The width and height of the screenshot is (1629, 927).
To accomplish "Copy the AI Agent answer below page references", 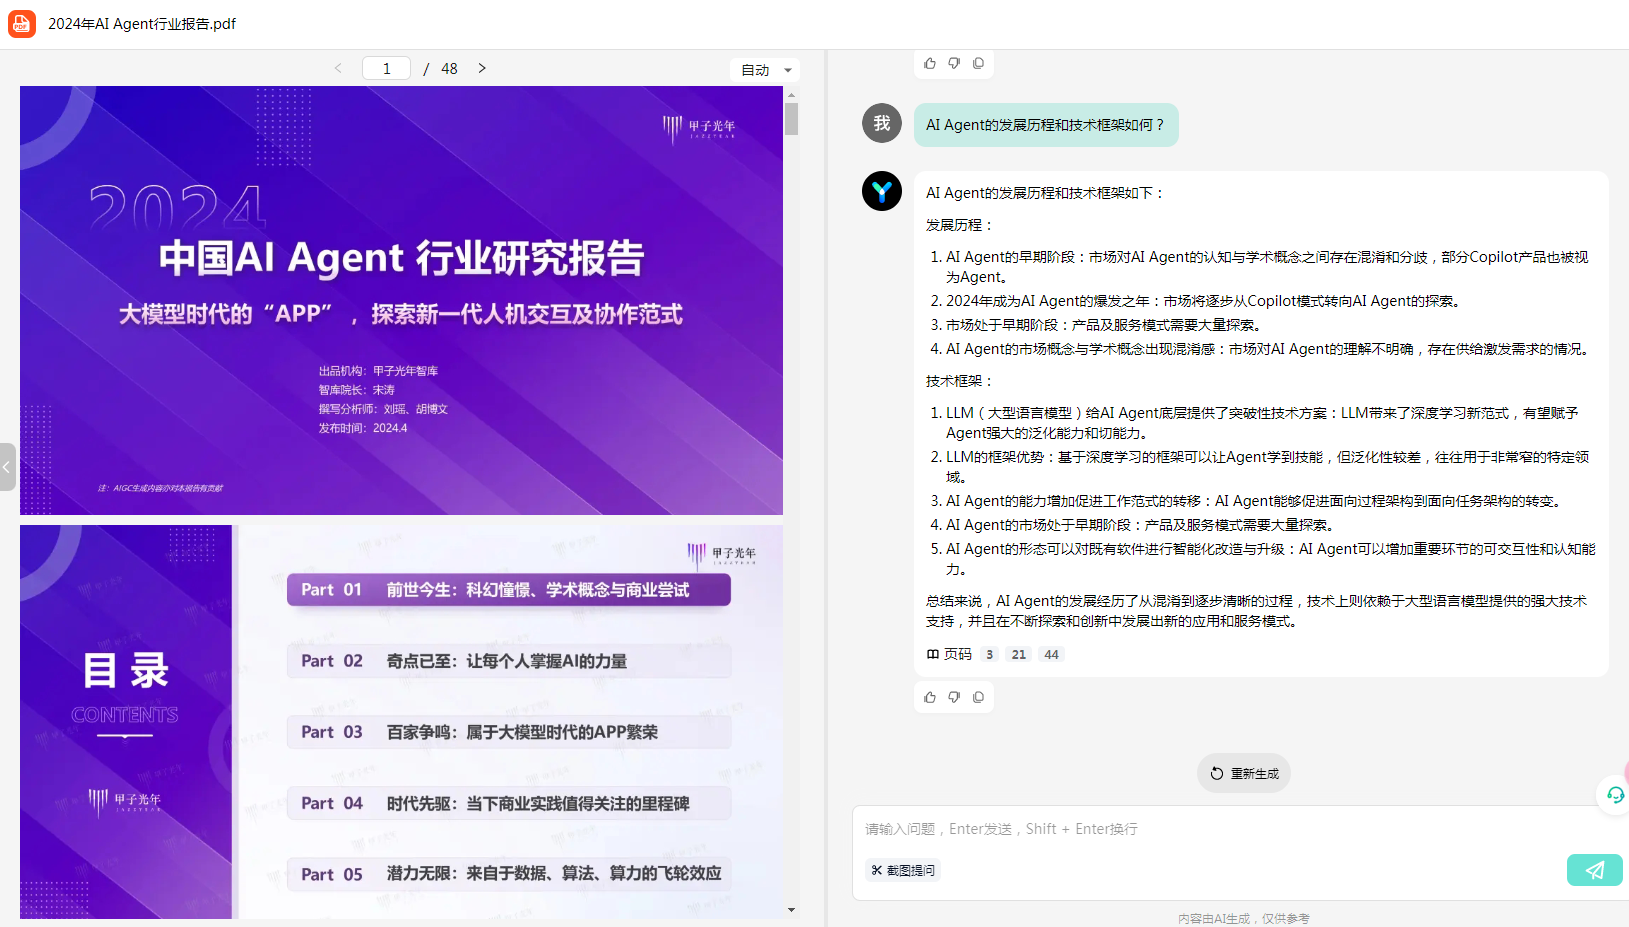I will 978,697.
